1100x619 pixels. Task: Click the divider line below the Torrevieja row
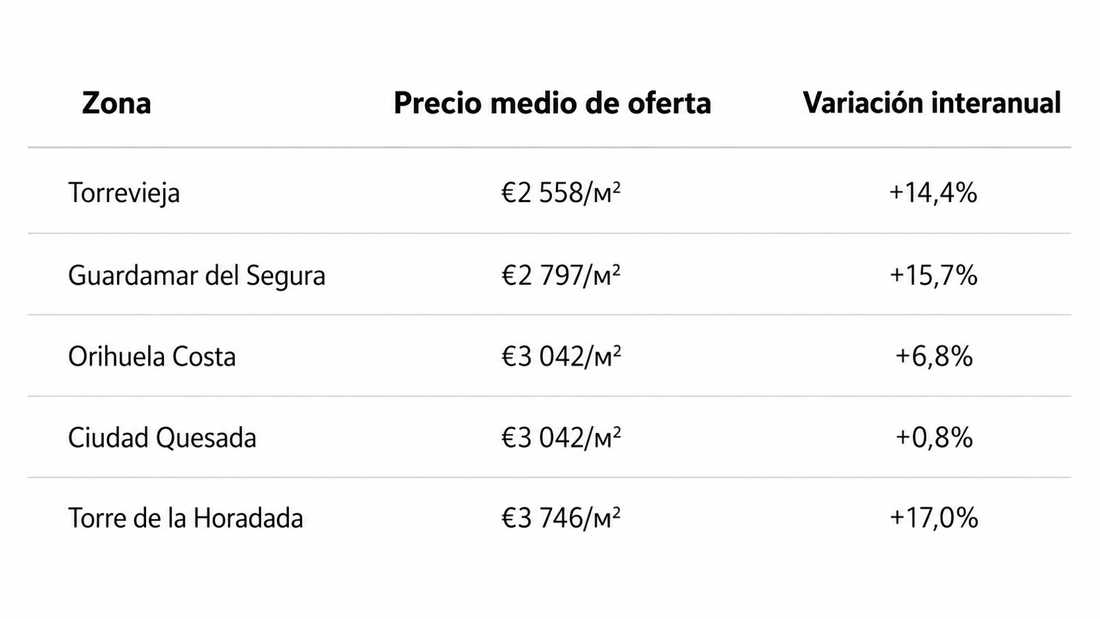click(x=549, y=233)
